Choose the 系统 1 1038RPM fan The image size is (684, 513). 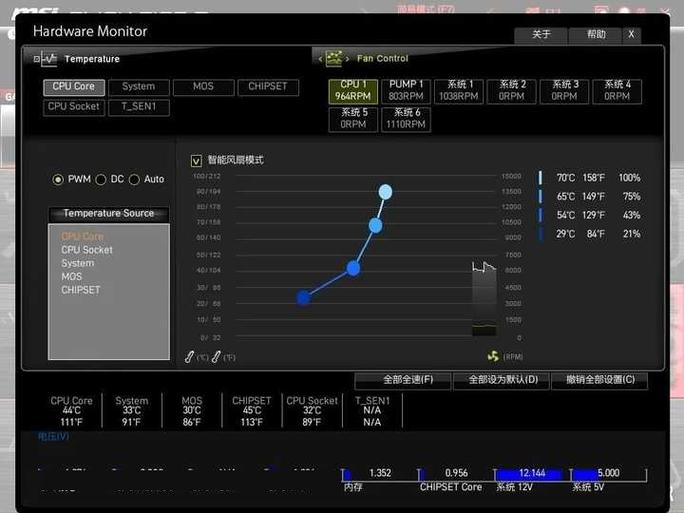coord(458,91)
